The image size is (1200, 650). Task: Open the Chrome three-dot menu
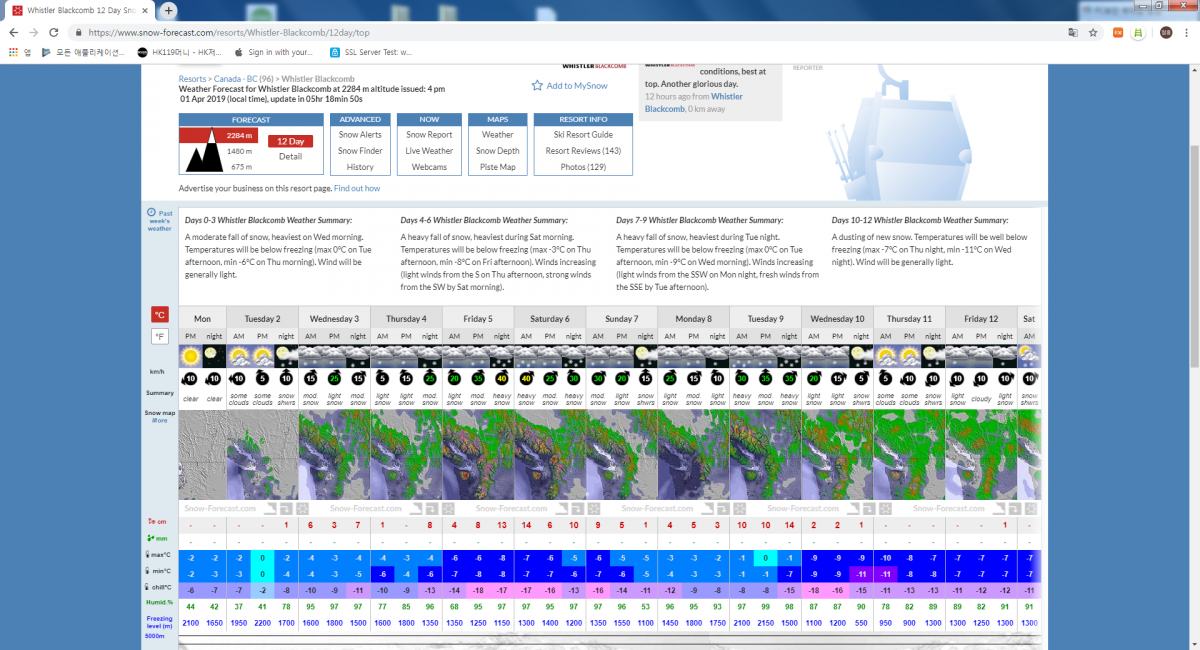click(1188, 32)
